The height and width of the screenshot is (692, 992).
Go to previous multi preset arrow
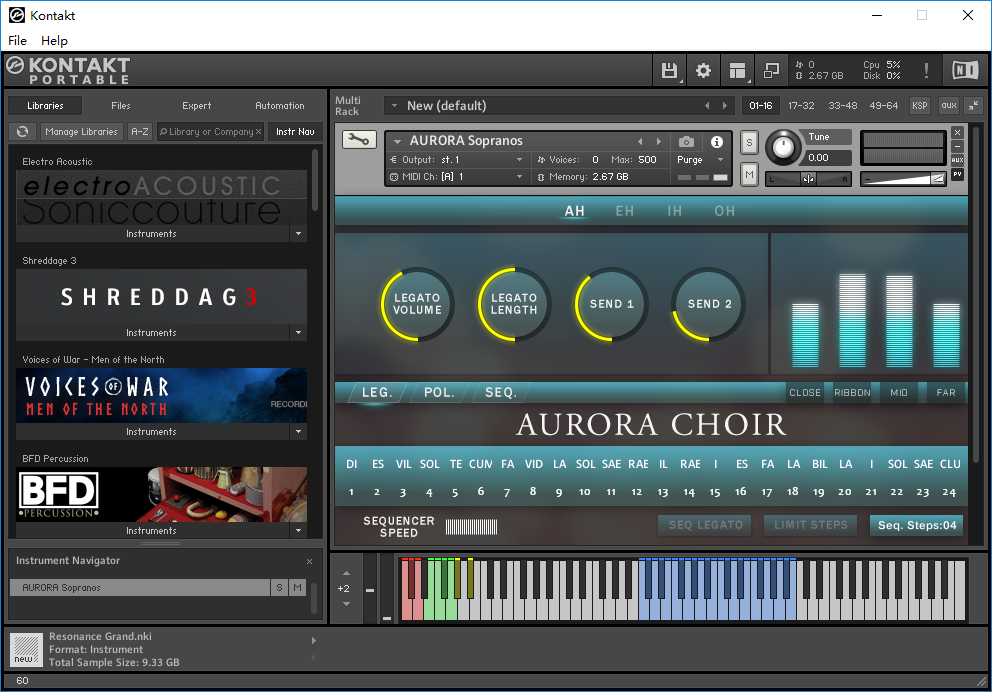click(x=707, y=106)
